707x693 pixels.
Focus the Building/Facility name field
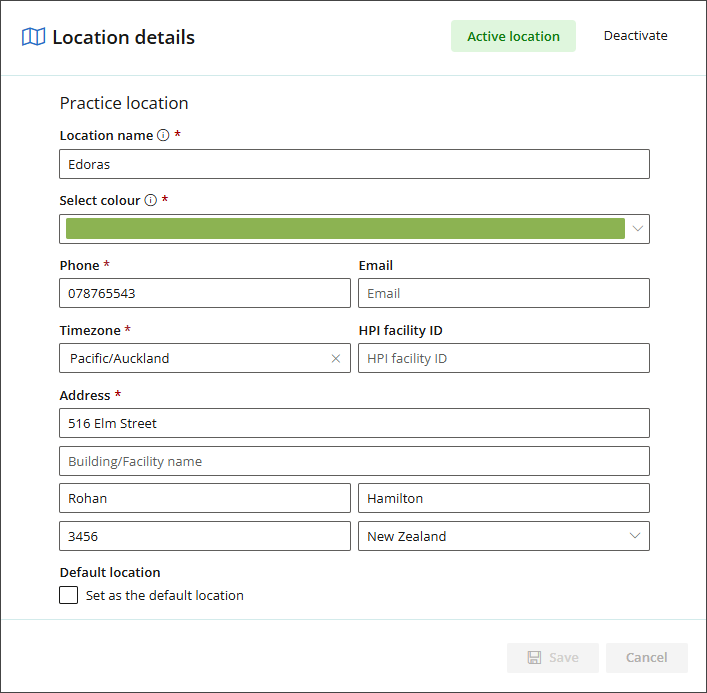click(354, 461)
